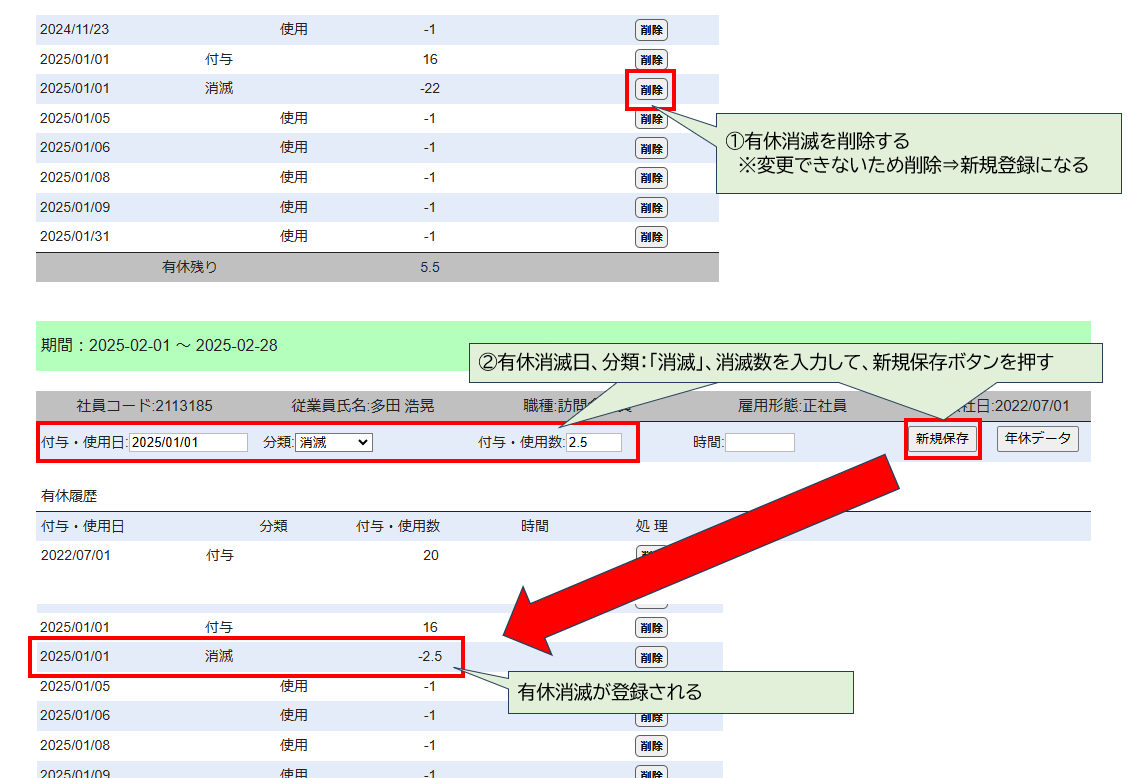
Task: Focus the 付与・使用数 field containing 2.5
Action: 593,442
